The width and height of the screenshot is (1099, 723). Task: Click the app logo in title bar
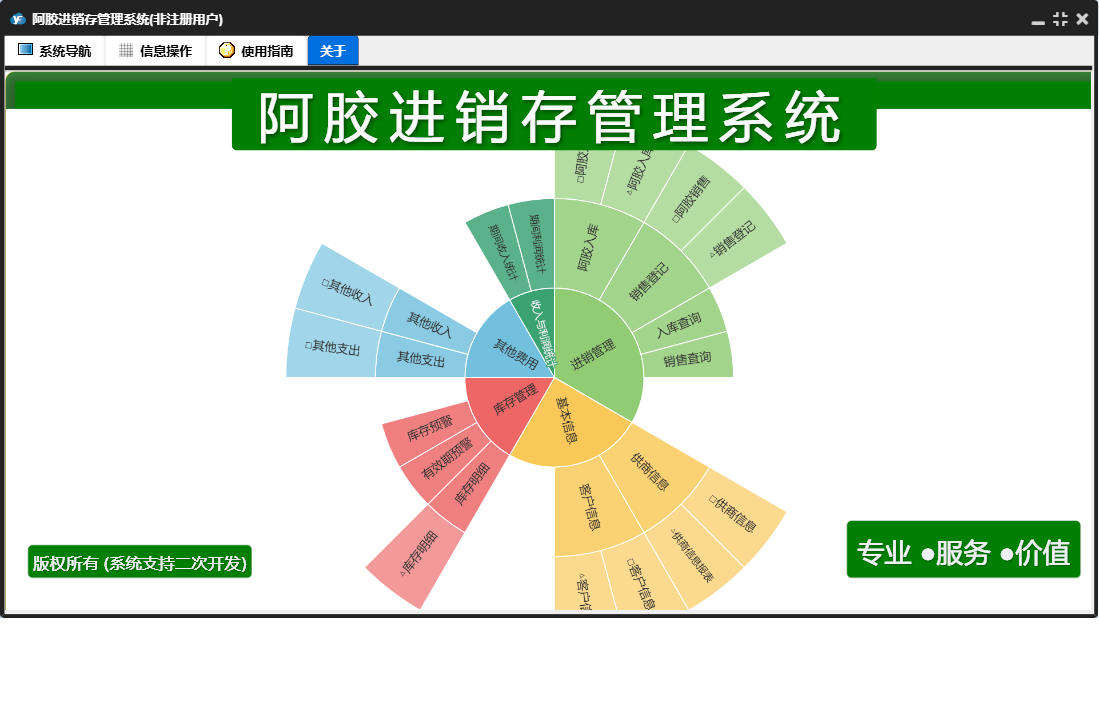(18, 19)
